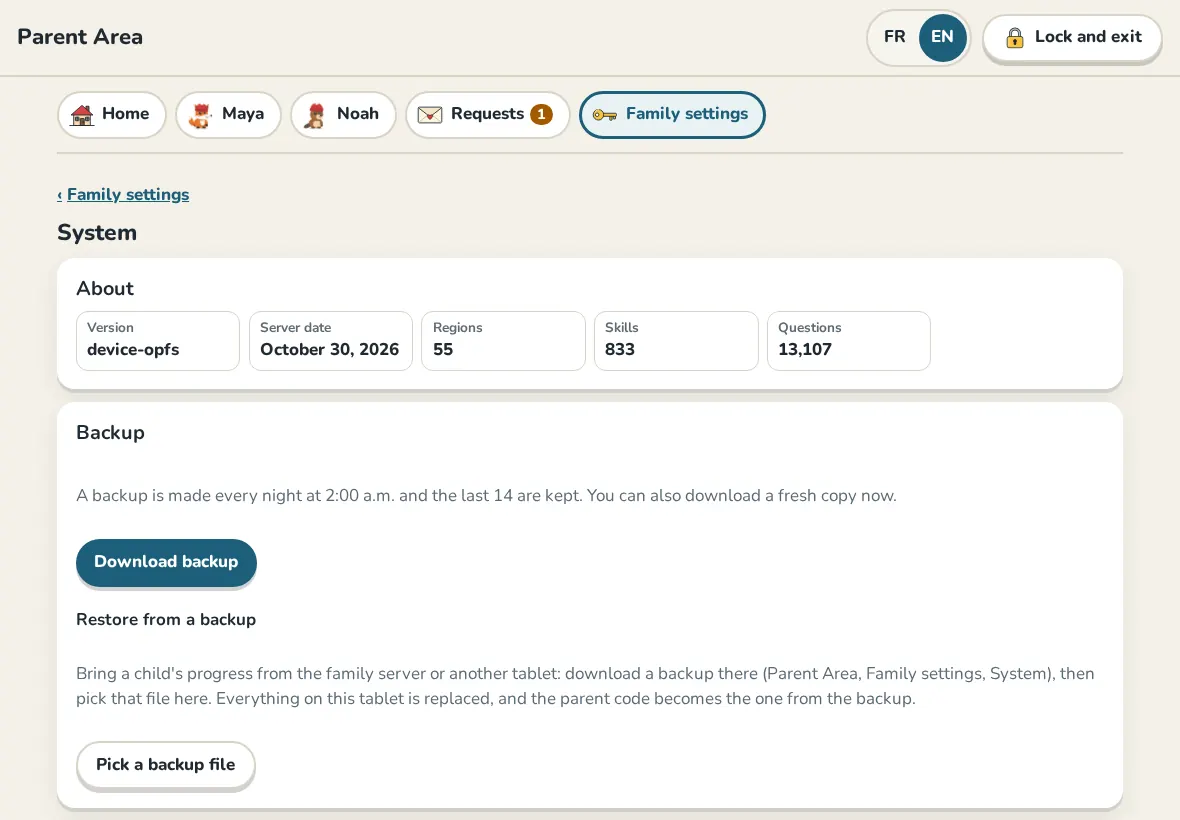This screenshot has width=1180, height=820.
Task: Click the Download backup button
Action: (166, 562)
